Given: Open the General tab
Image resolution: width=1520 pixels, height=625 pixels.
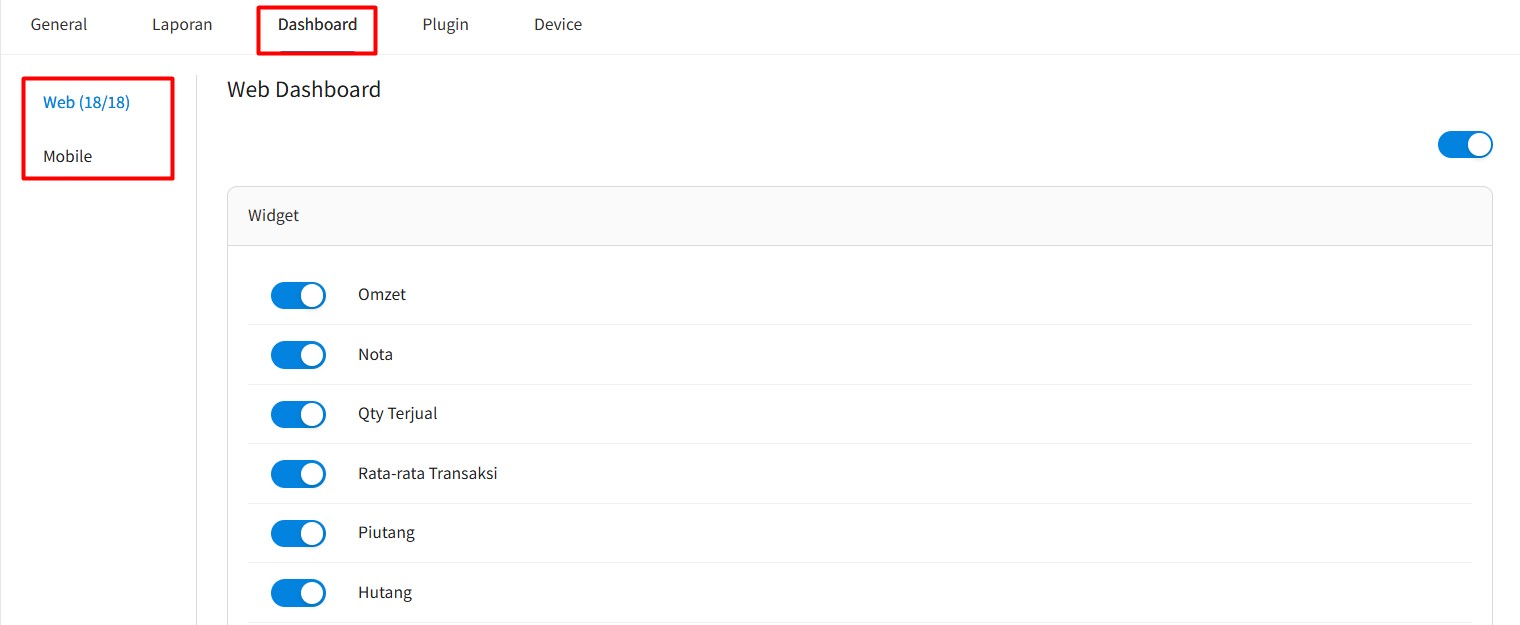Looking at the screenshot, I should pyautogui.click(x=59, y=25).
